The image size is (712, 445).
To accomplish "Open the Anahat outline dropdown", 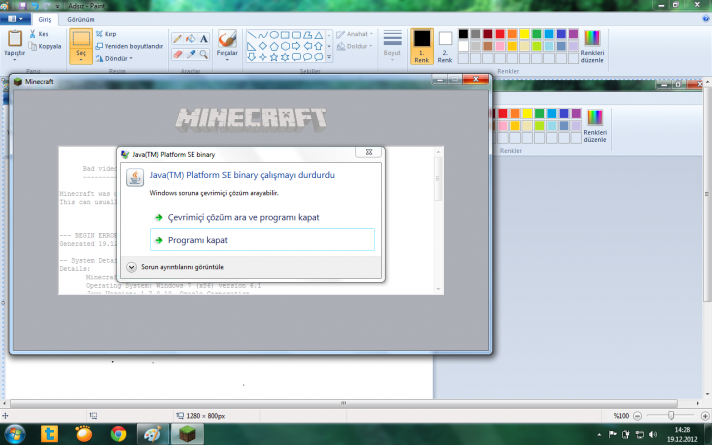I will pos(355,34).
